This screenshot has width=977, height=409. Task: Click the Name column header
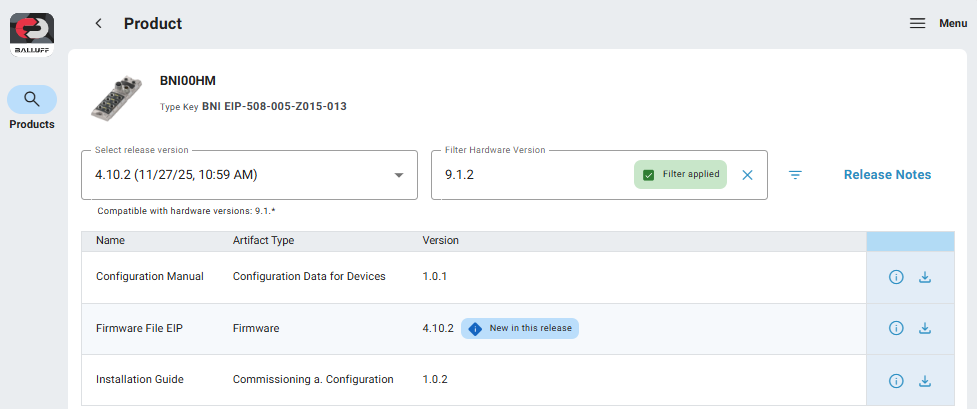coord(110,241)
